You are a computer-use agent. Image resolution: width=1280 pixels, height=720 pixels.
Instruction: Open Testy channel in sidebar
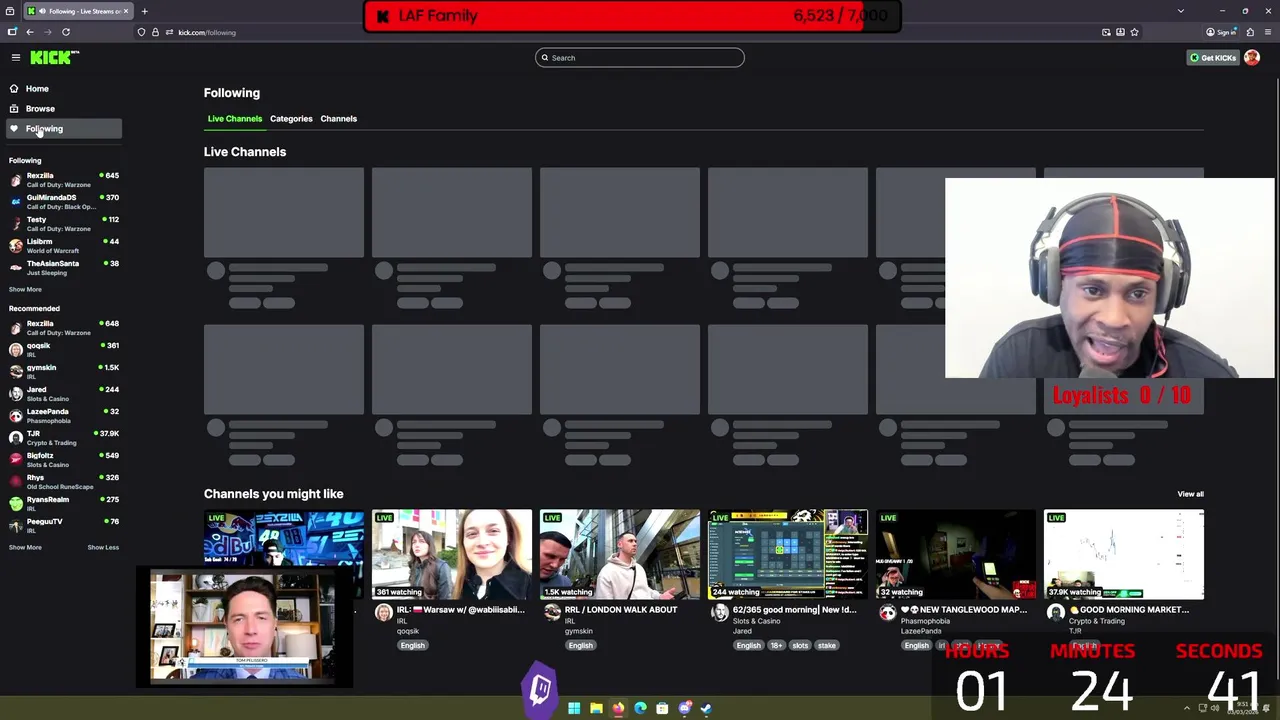64,224
